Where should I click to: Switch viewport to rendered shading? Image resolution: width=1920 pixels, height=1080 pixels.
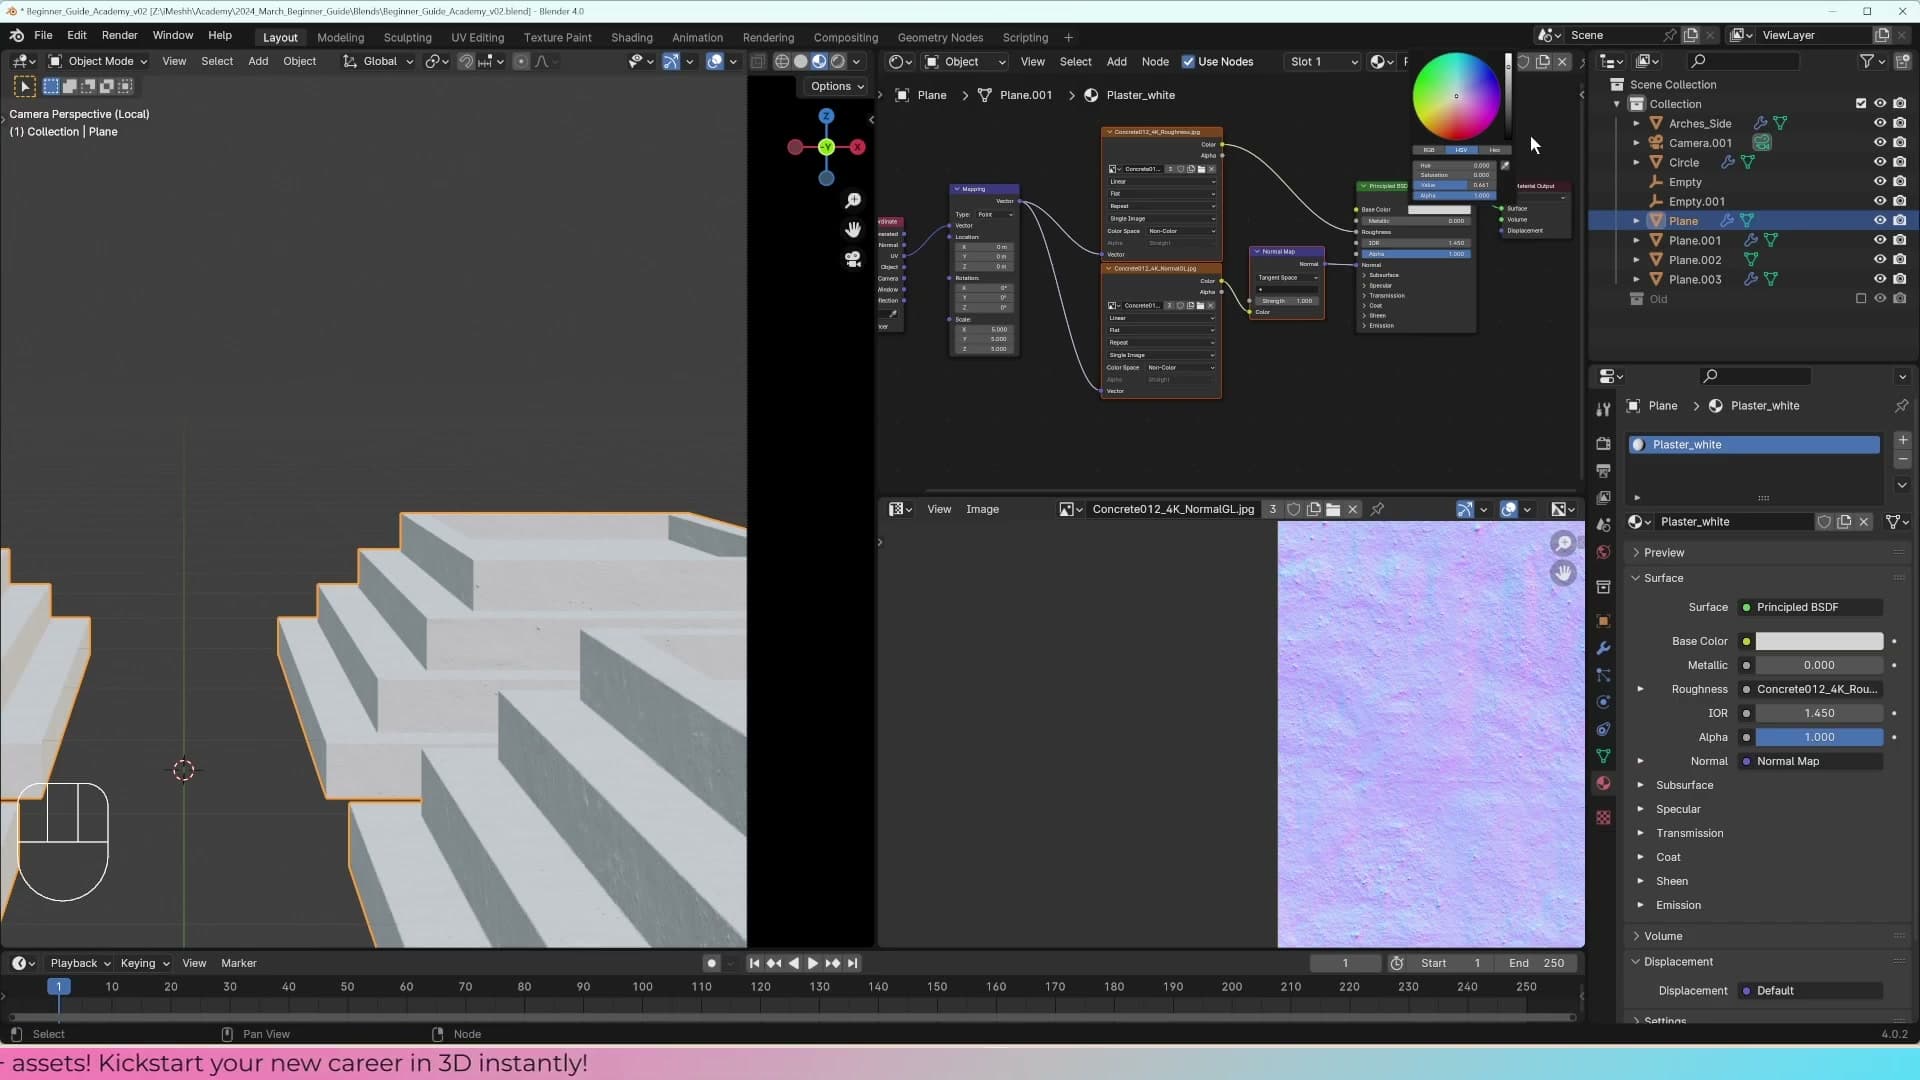[838, 62]
